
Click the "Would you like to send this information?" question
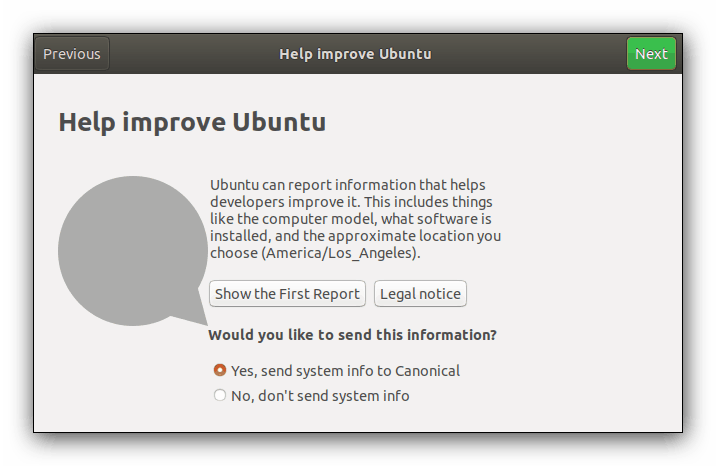point(352,334)
